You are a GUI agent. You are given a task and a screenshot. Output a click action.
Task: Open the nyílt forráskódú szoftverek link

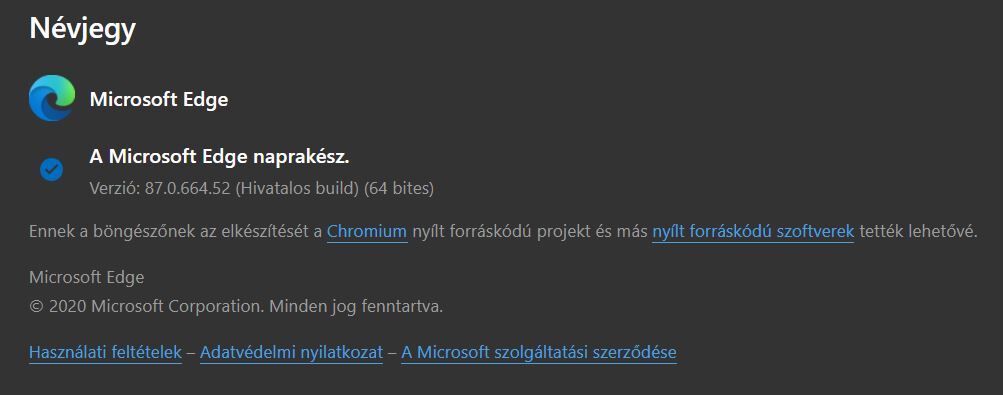(753, 231)
